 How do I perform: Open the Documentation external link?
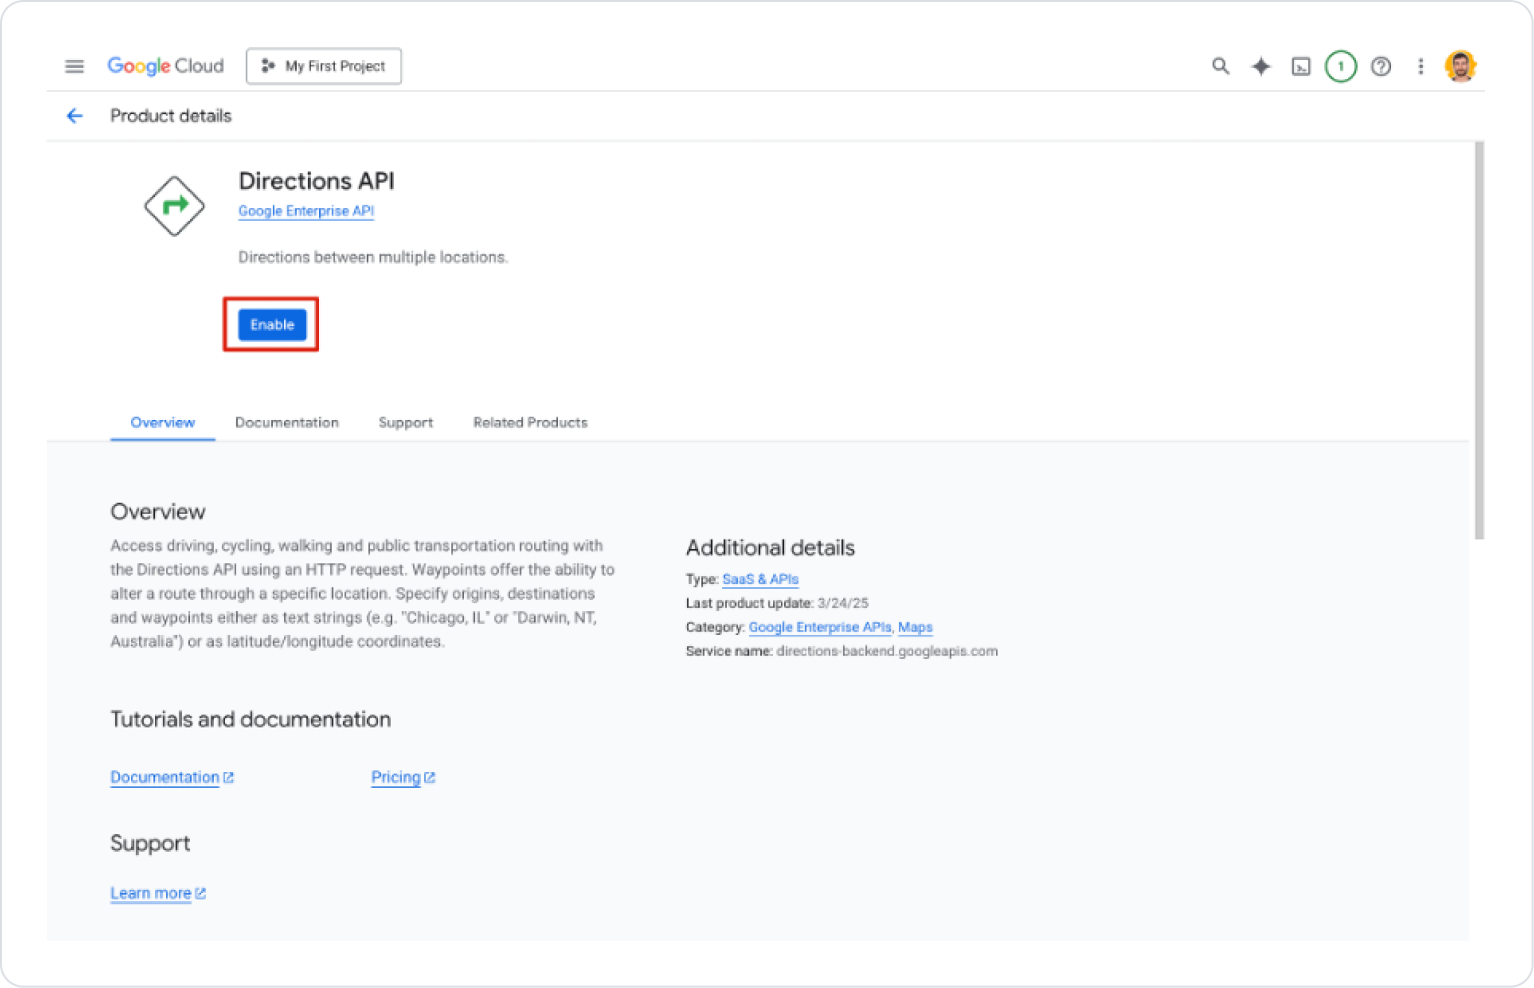172,777
